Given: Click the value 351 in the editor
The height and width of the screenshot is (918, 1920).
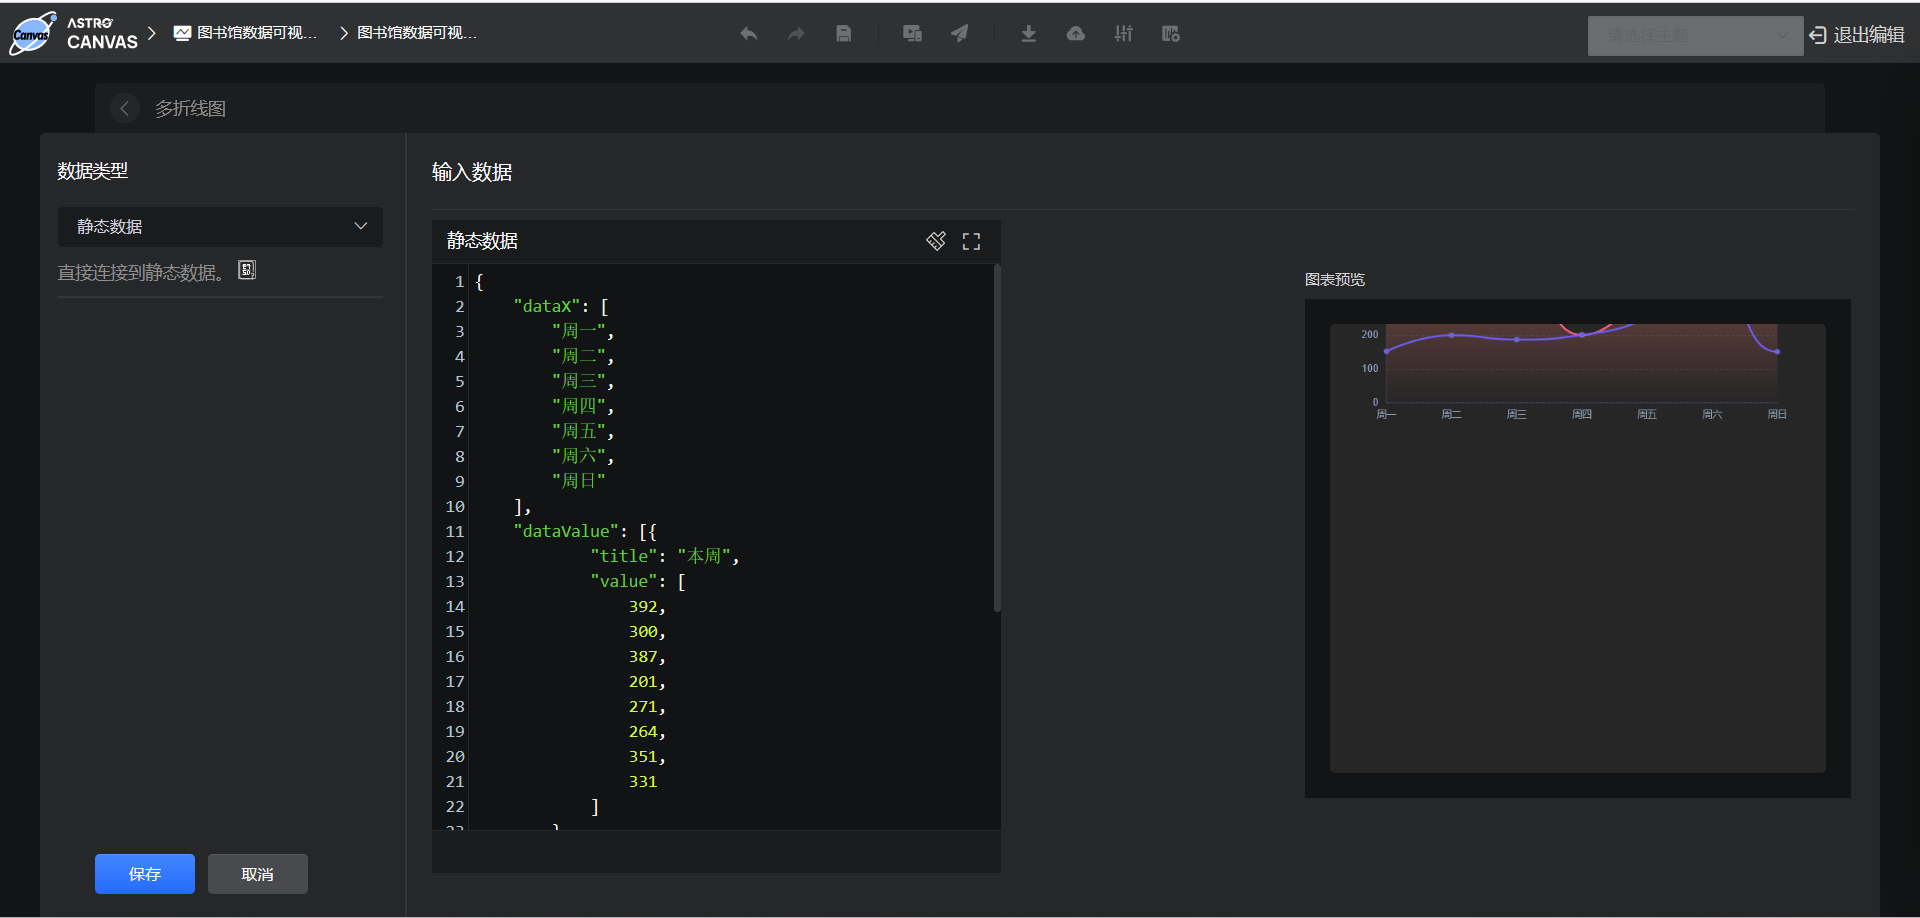Looking at the screenshot, I should [643, 756].
